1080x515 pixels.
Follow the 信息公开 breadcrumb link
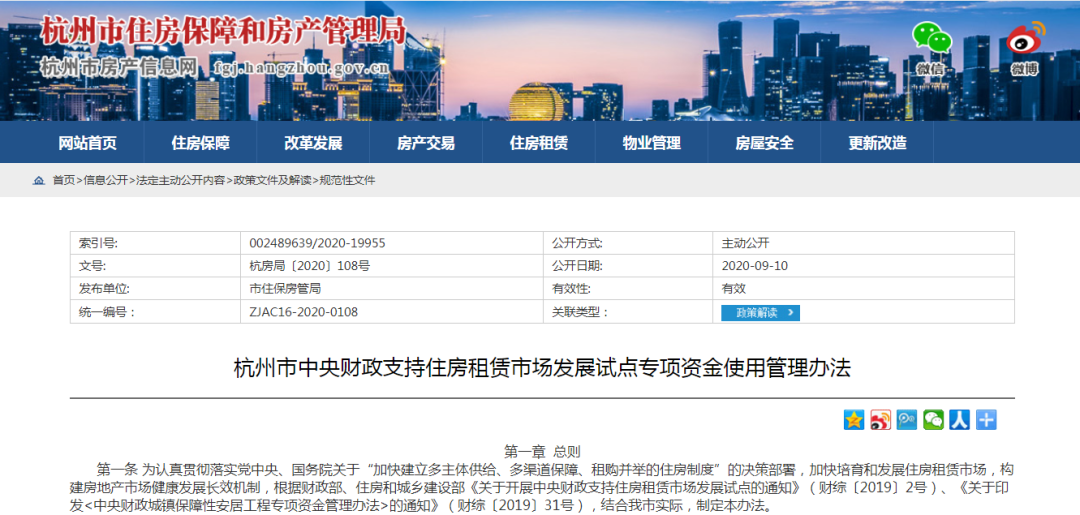pyautogui.click(x=105, y=181)
